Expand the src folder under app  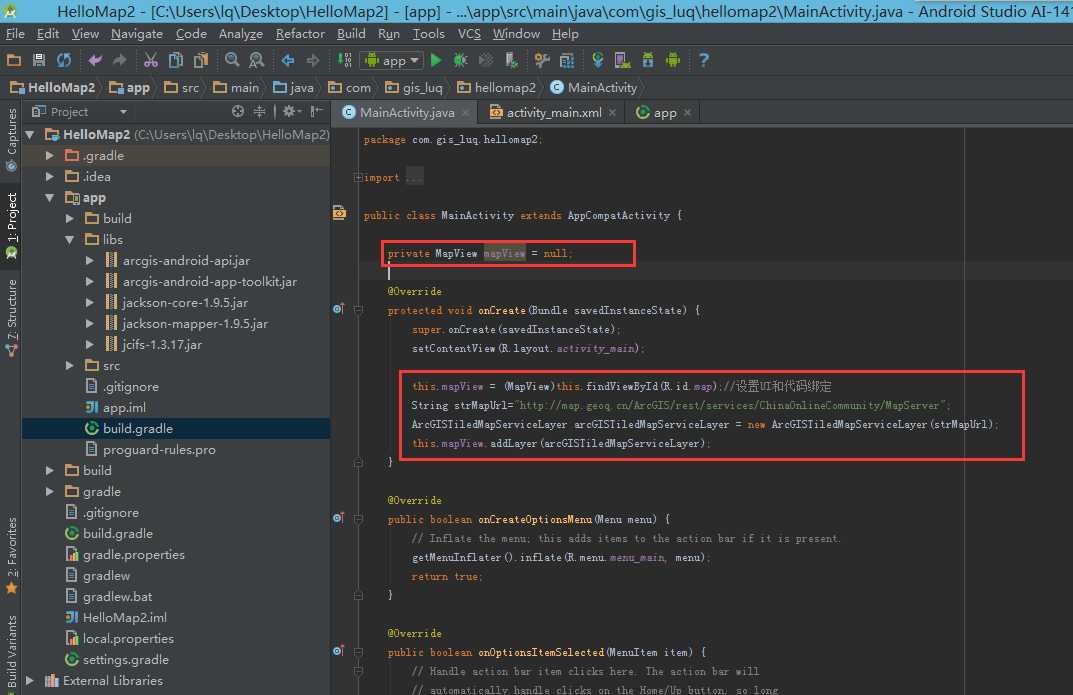click(x=70, y=366)
